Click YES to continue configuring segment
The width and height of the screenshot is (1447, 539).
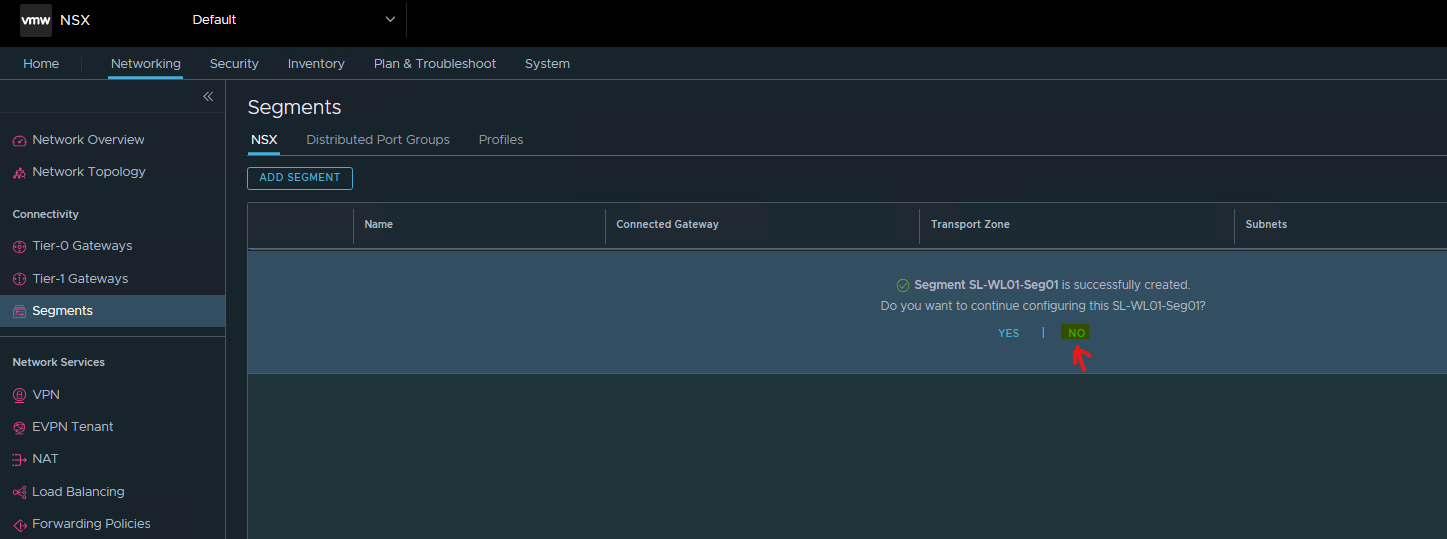[1009, 333]
